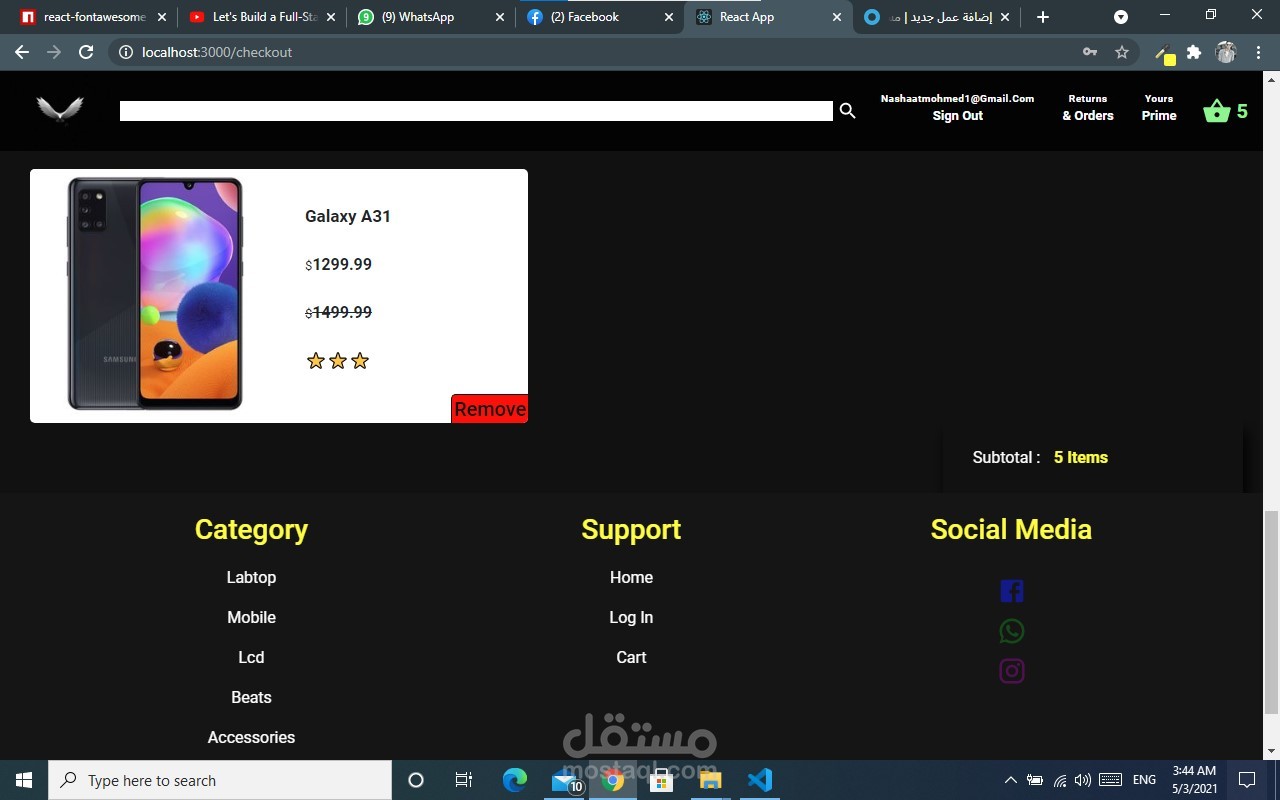
Task: Click the search magnifier icon
Action: coord(847,111)
